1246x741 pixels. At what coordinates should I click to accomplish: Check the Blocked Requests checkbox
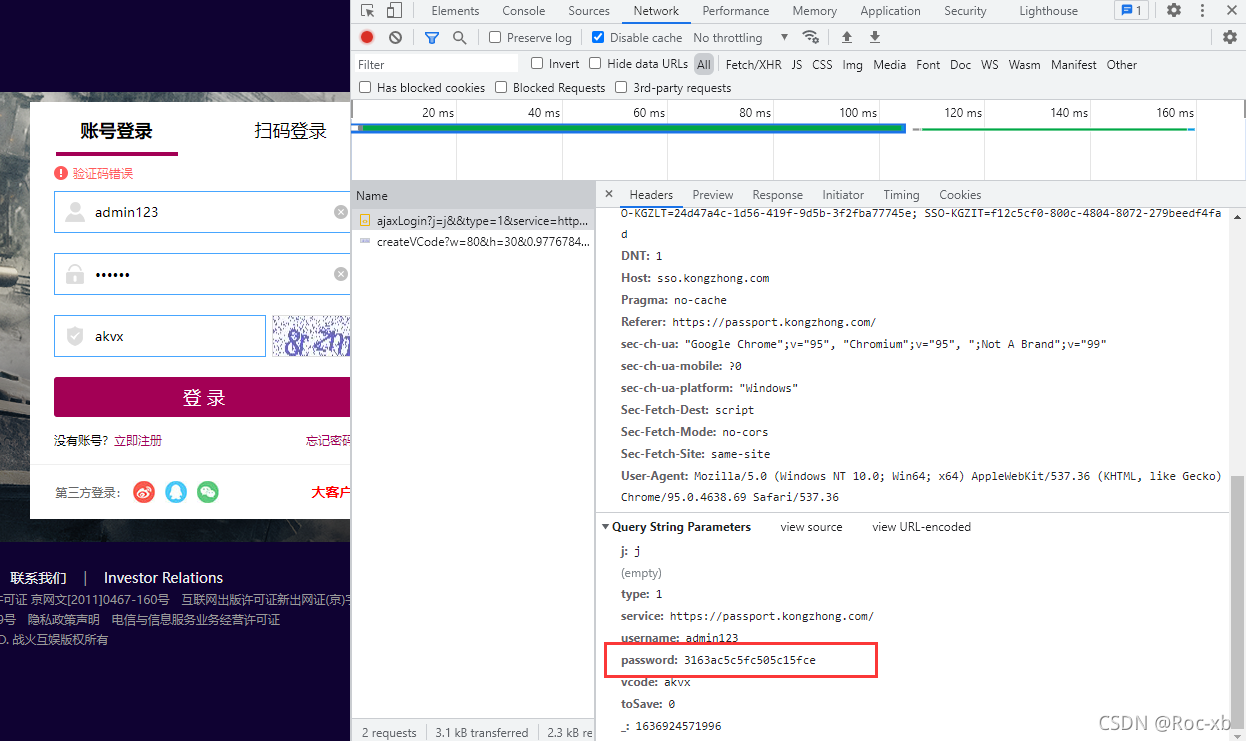501,87
